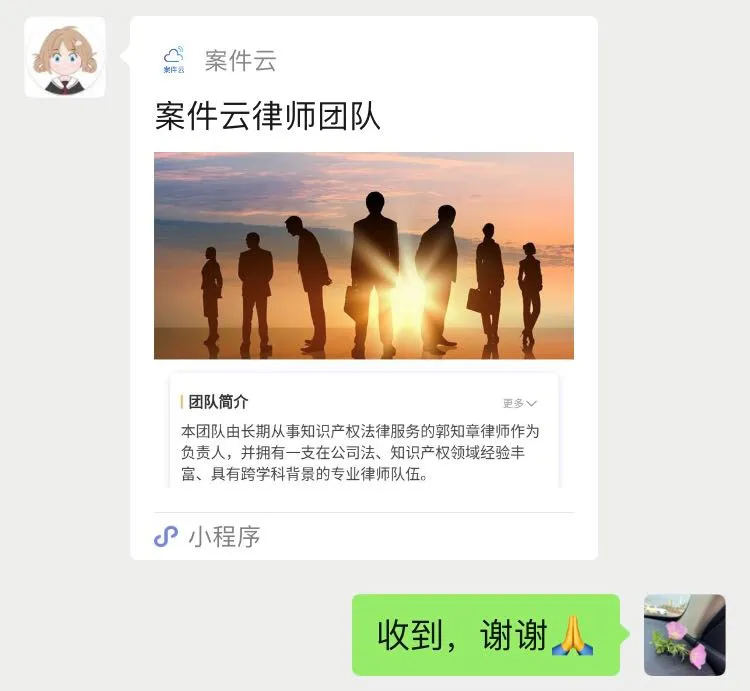Open the 案件云律师团队 card title
Screen dimensions: 750x691
pos(267,115)
